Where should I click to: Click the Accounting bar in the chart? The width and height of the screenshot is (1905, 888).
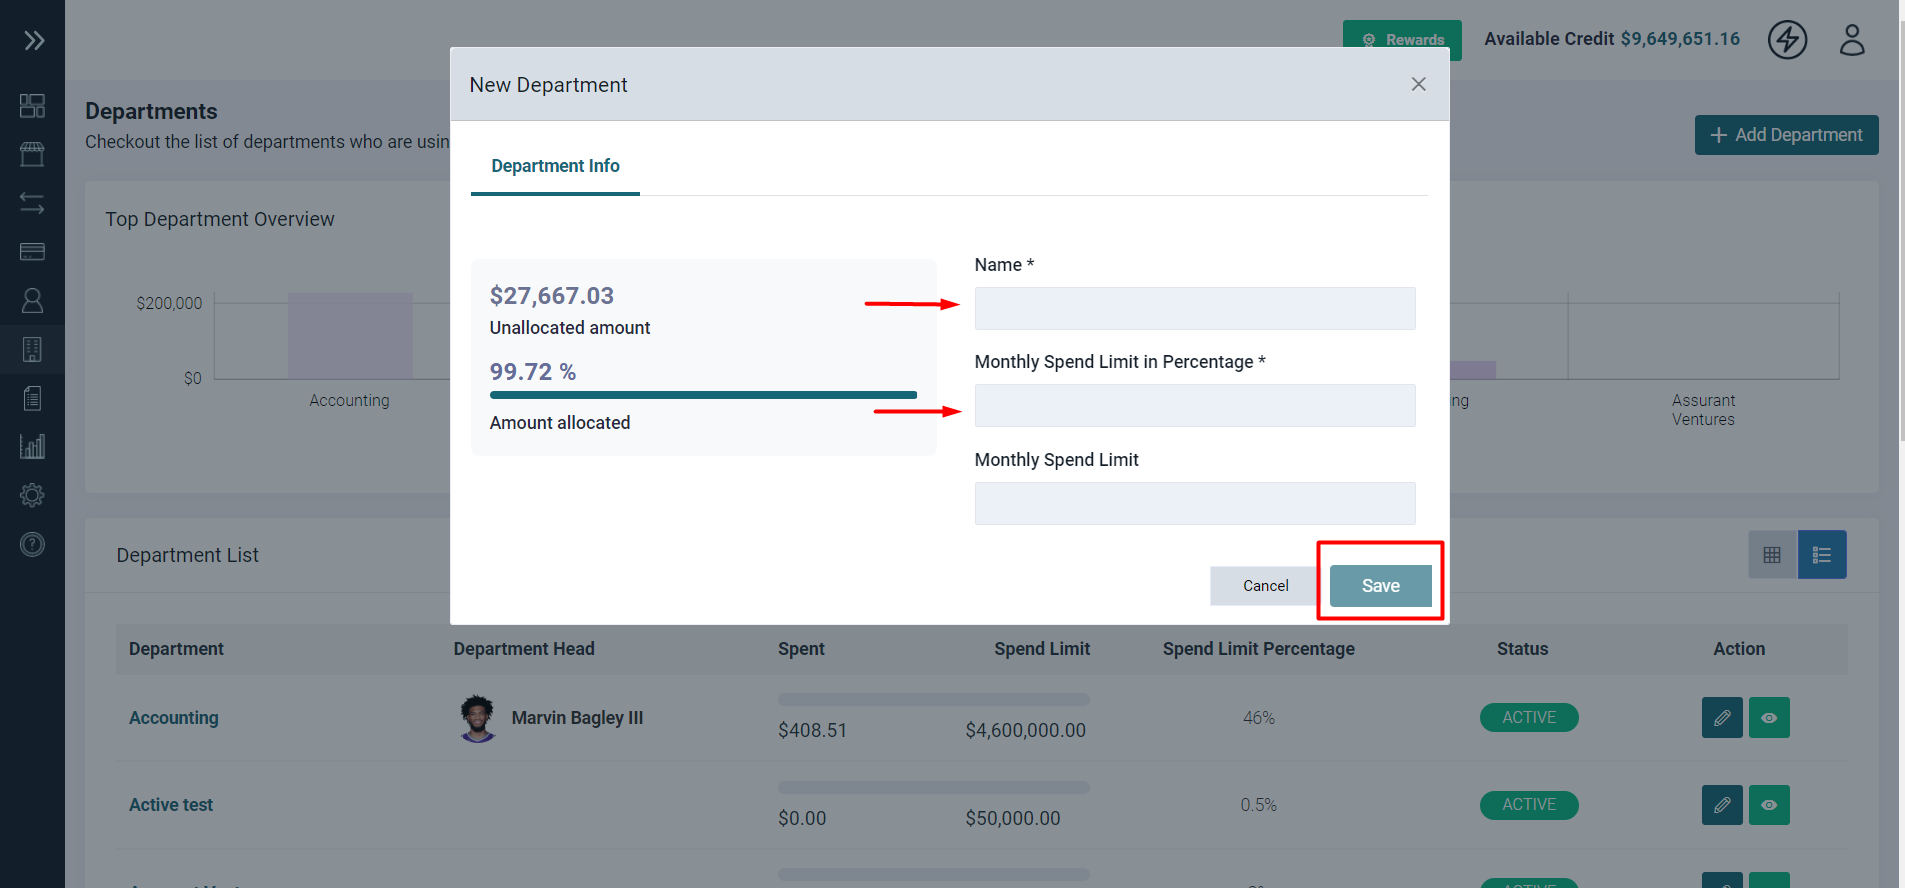(350, 336)
